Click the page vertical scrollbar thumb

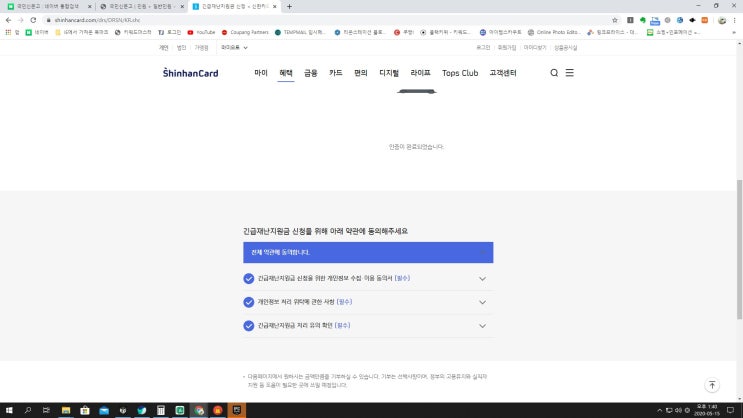tap(739, 249)
